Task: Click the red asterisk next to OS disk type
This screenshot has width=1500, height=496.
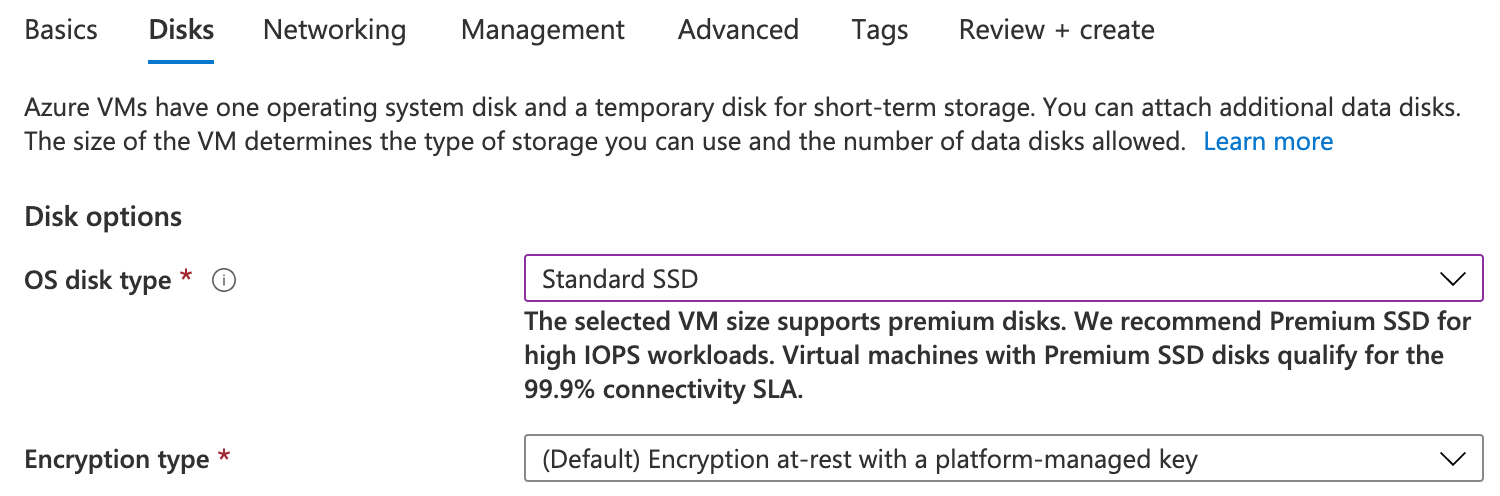Action: [187, 279]
